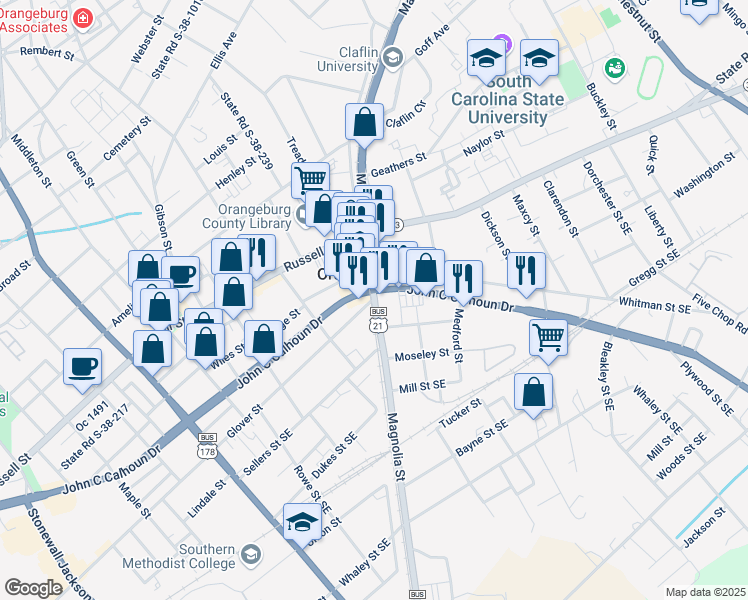Click the Glover St label
Image resolution: width=748 pixels, height=600 pixels.
click(x=244, y=421)
